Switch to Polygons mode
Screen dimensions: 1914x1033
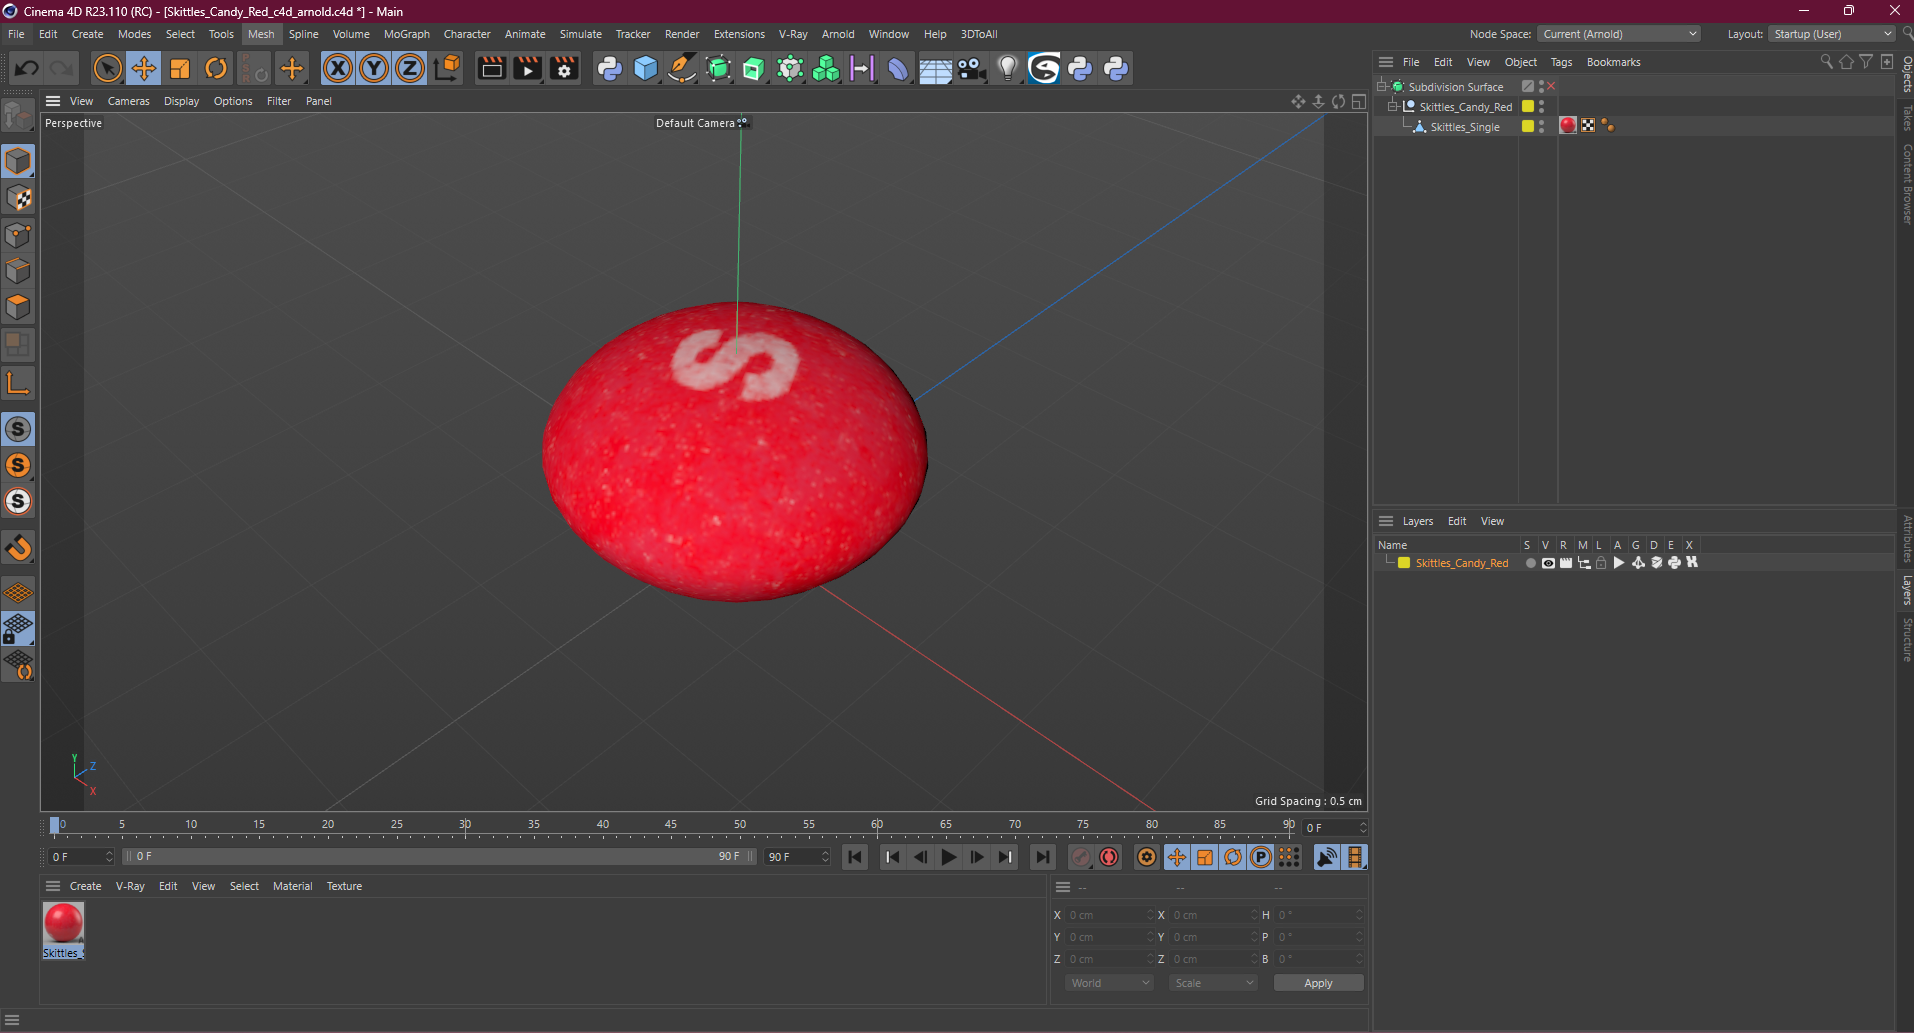coord(18,307)
